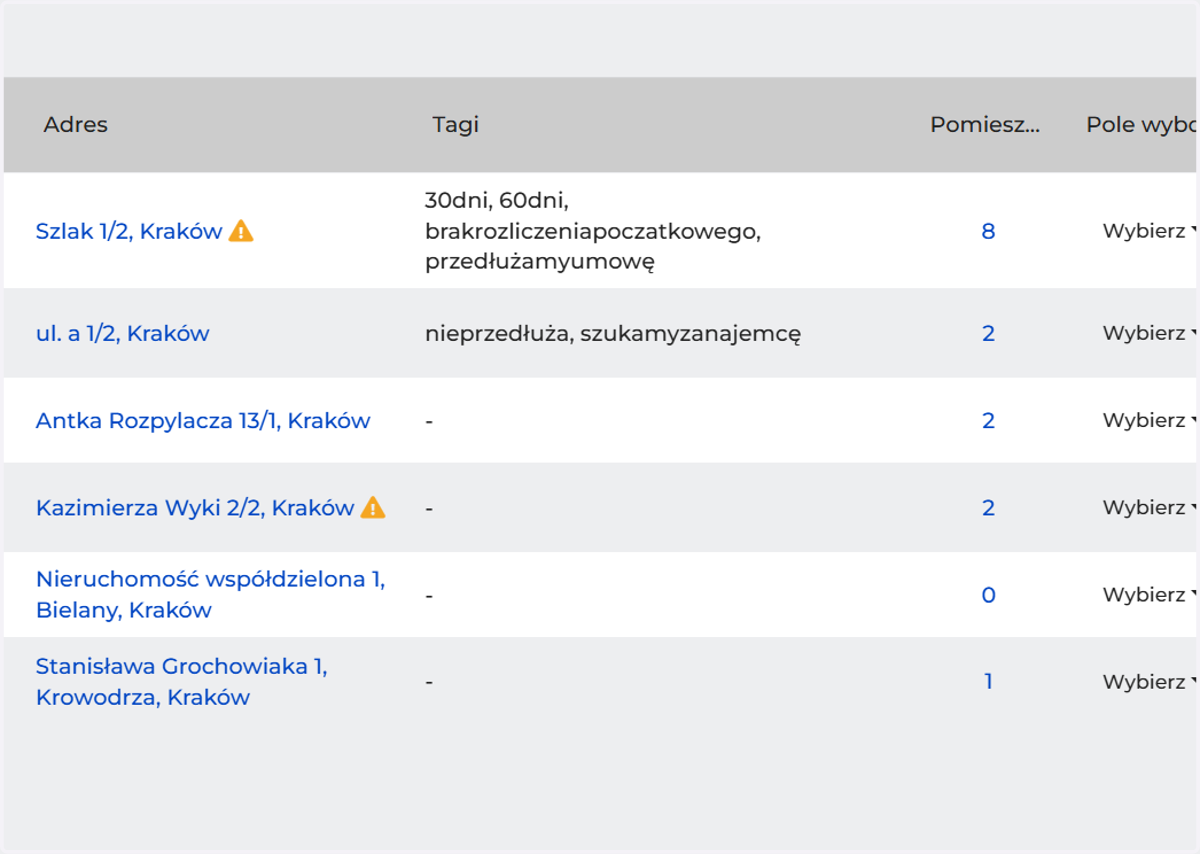The width and height of the screenshot is (1200, 854).
Task: Click room count 2 for Antka Rozpylacza 13/1
Action: tap(988, 420)
